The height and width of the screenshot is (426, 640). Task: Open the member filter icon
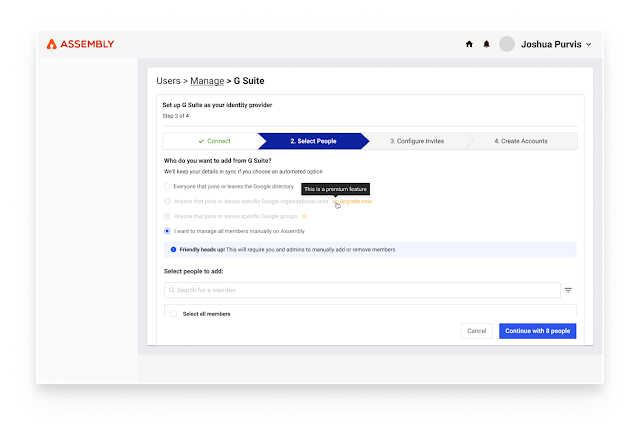[568, 290]
